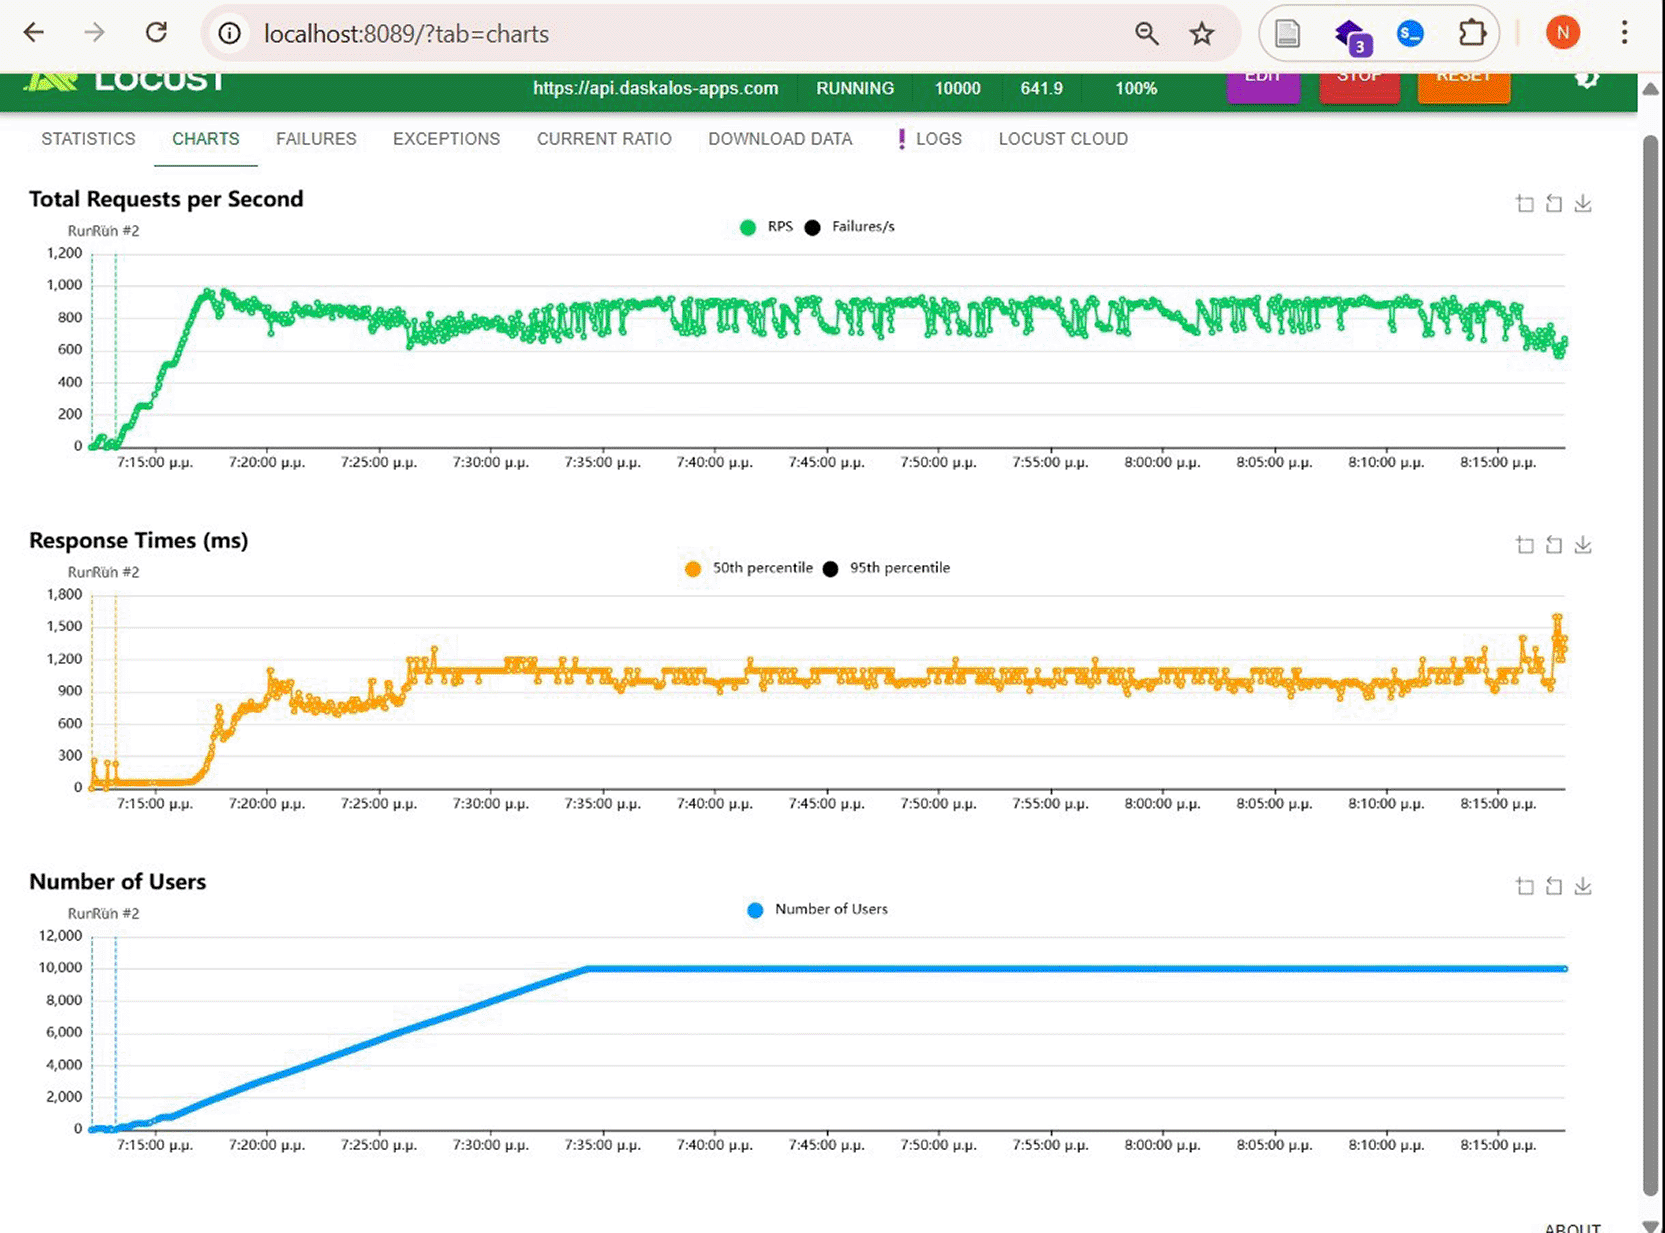Viewport: 1665px width, 1233px height.
Task: Go back to the previous browser page
Action: tap(34, 33)
